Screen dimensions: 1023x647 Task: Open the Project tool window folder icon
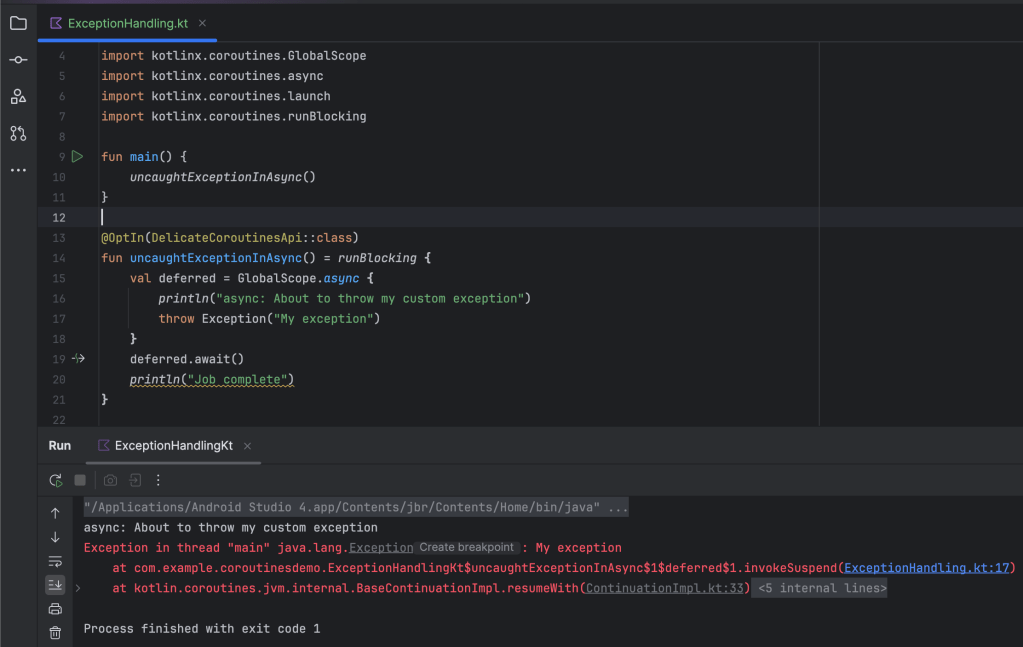18,23
